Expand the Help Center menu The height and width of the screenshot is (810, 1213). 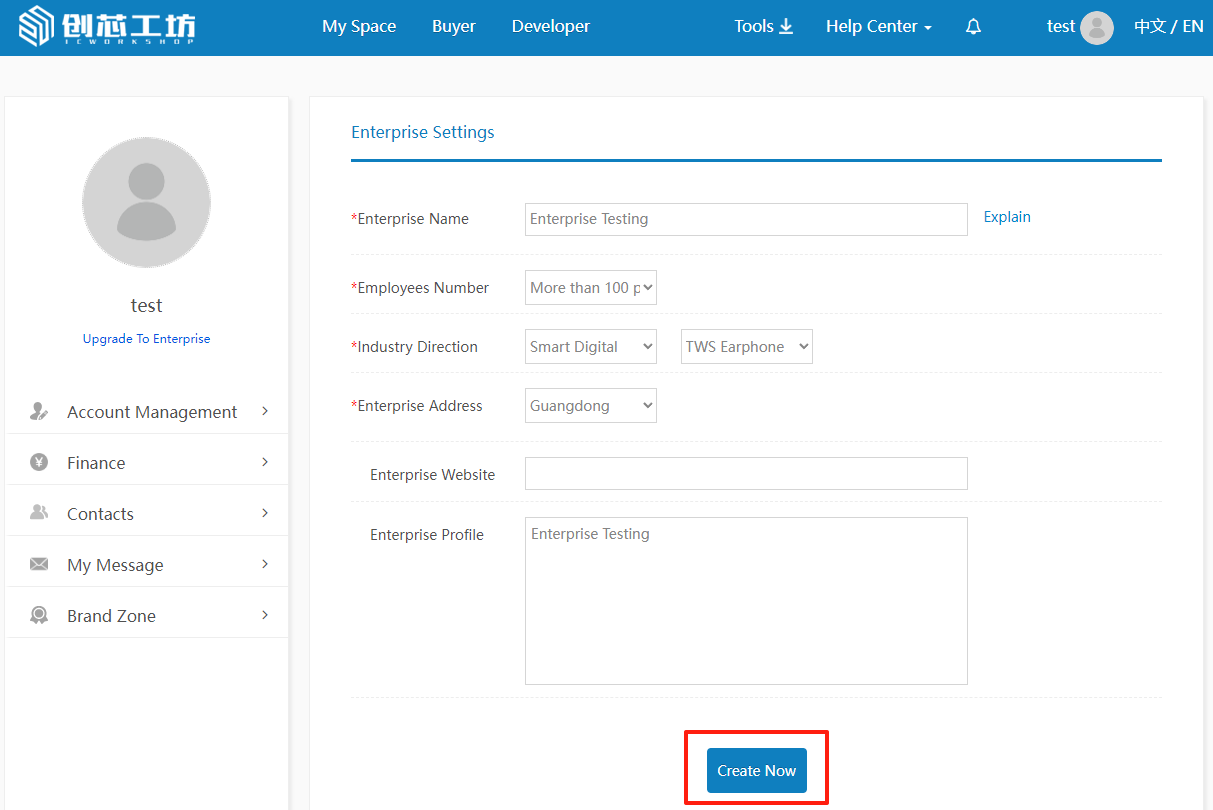coord(878,27)
